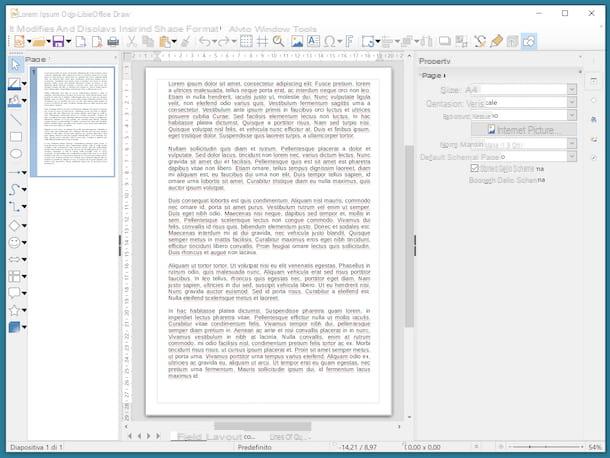The image size is (610, 458).
Task: Click the Line Color tool
Action: [x=14, y=84]
